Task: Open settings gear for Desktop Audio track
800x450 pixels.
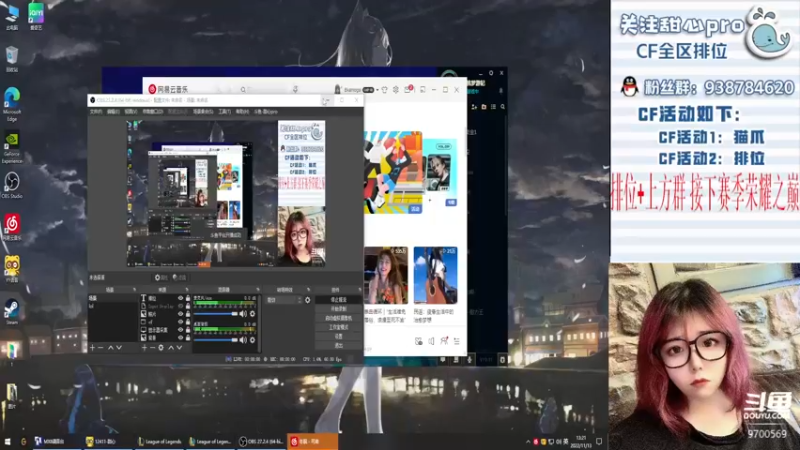Action: tap(252, 340)
